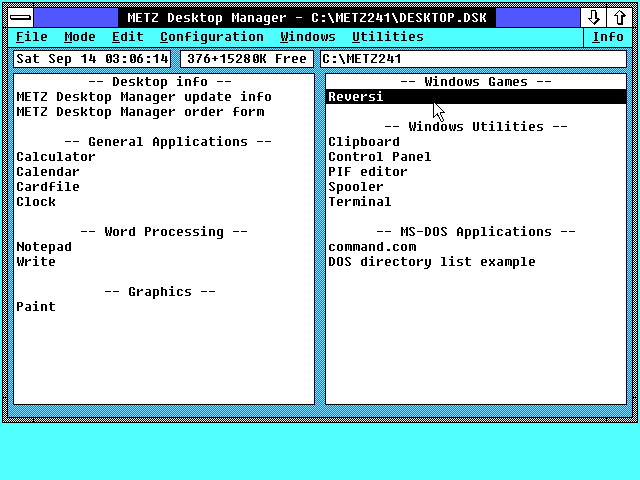Screen dimensions: 640x480
Task: Click the minimize down-arrow button
Action: click(x=593, y=18)
